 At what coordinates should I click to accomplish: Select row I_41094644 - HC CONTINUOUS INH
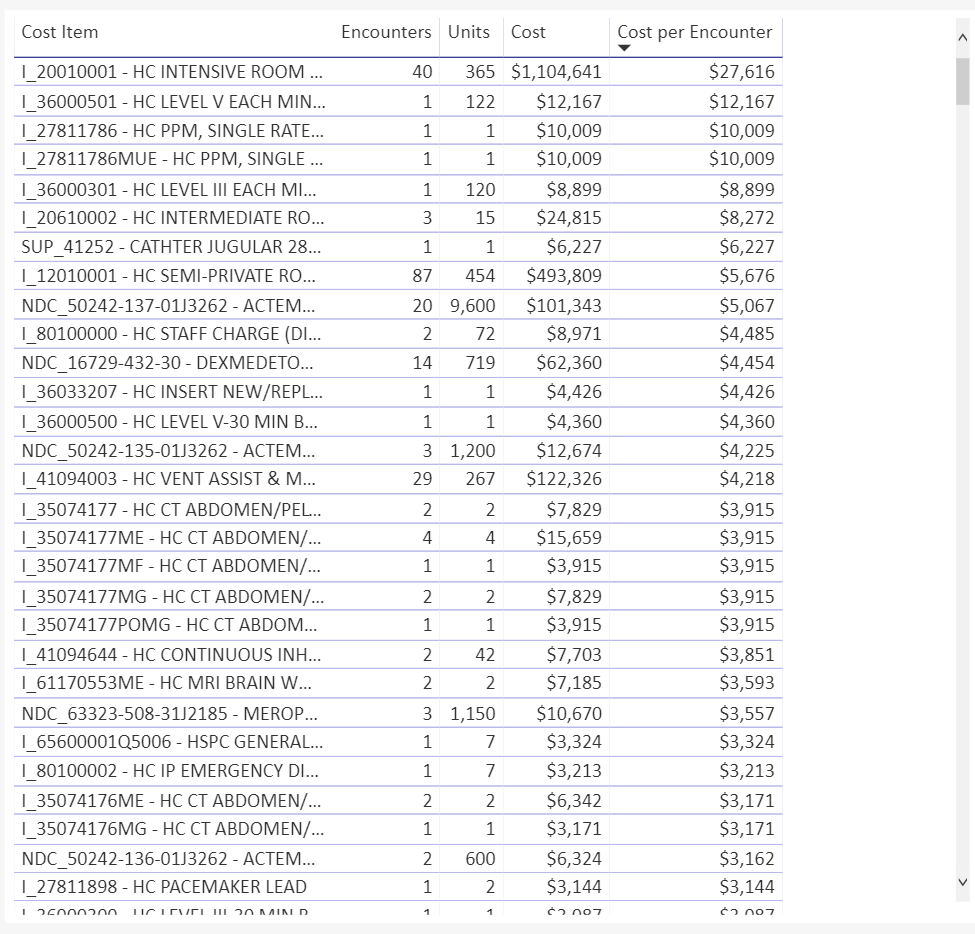click(x=398, y=654)
